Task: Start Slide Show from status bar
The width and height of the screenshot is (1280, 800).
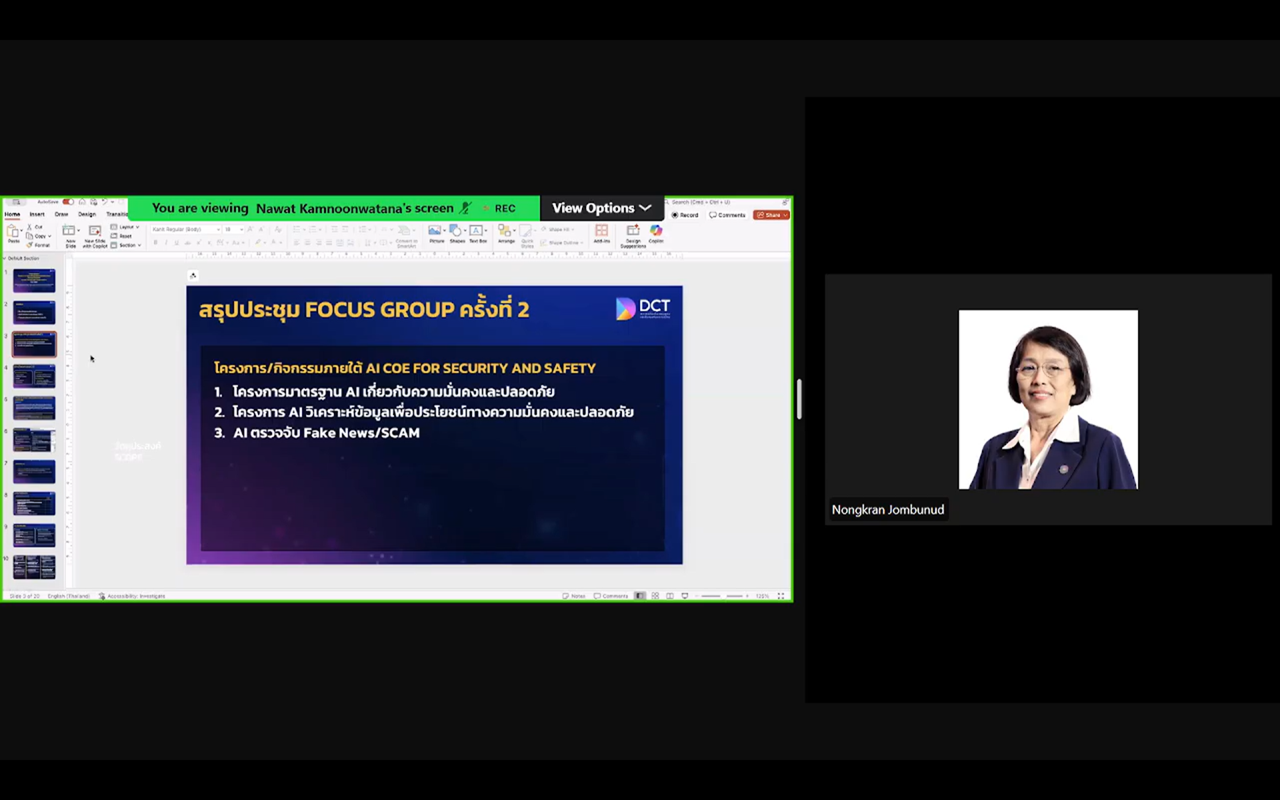Action: [x=685, y=596]
